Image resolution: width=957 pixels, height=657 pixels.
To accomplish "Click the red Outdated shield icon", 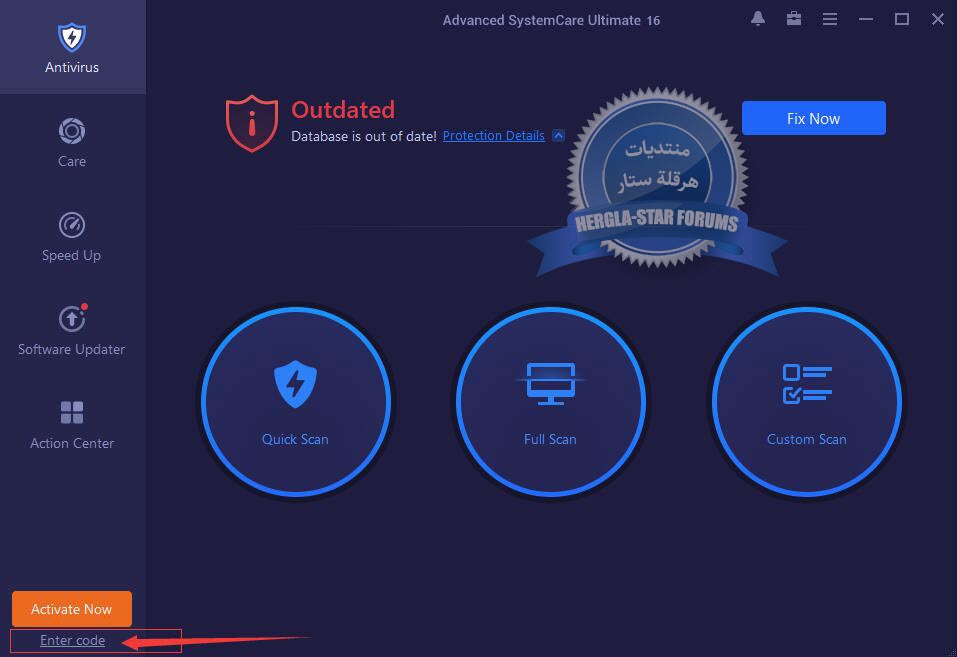I will 251,123.
